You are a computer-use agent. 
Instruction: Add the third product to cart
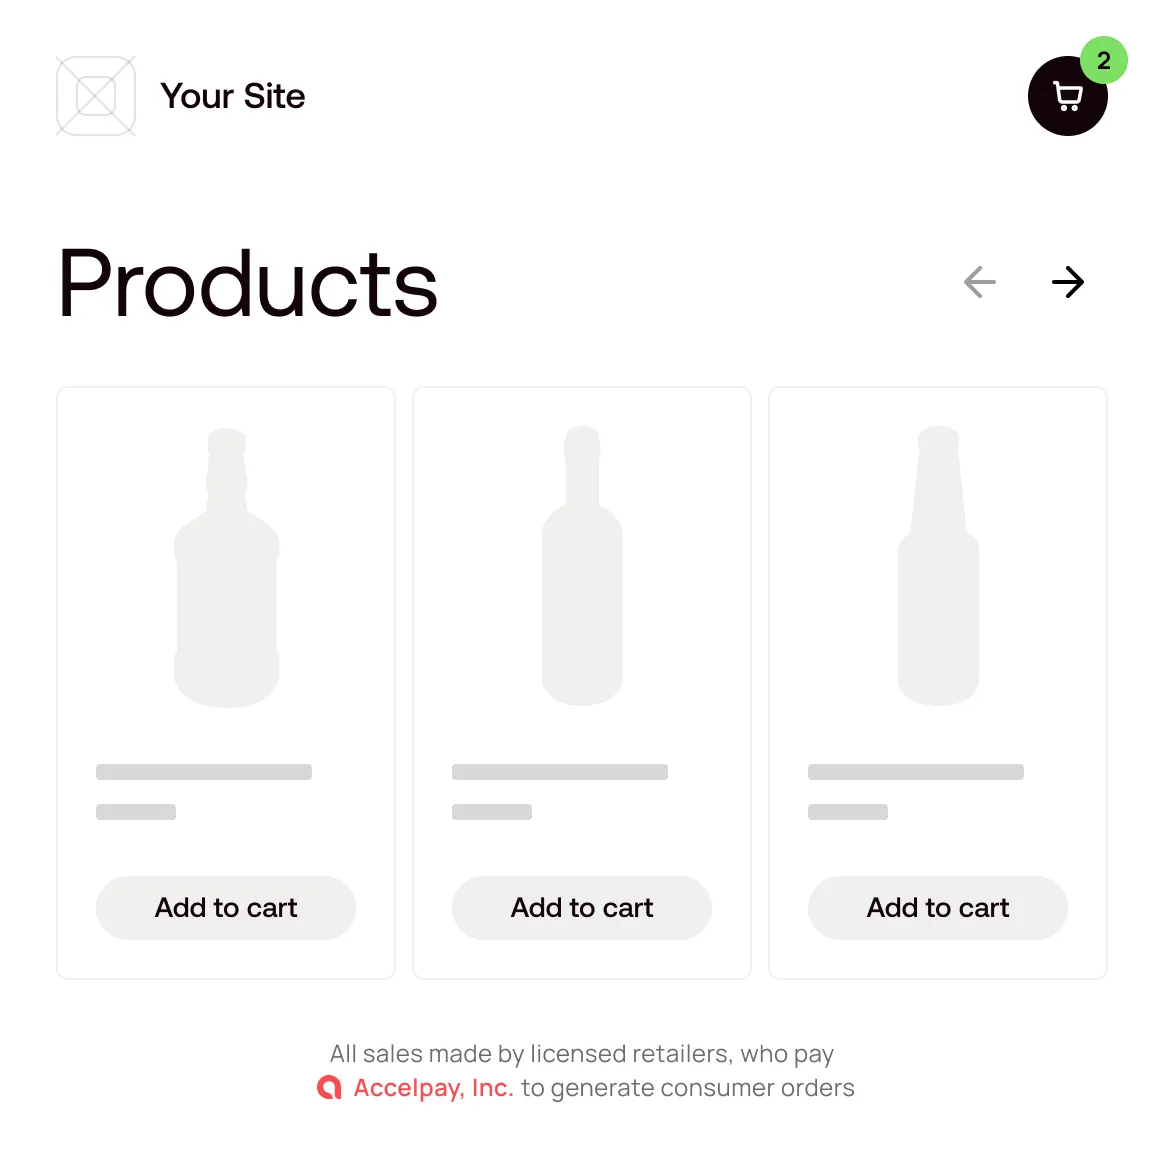tap(937, 908)
